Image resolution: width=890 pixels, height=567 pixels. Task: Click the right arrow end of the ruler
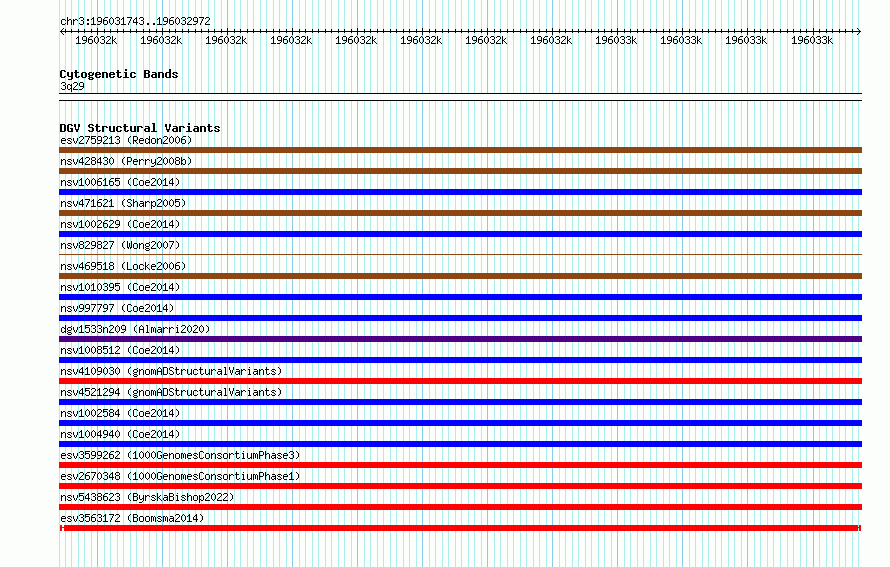coord(859,31)
